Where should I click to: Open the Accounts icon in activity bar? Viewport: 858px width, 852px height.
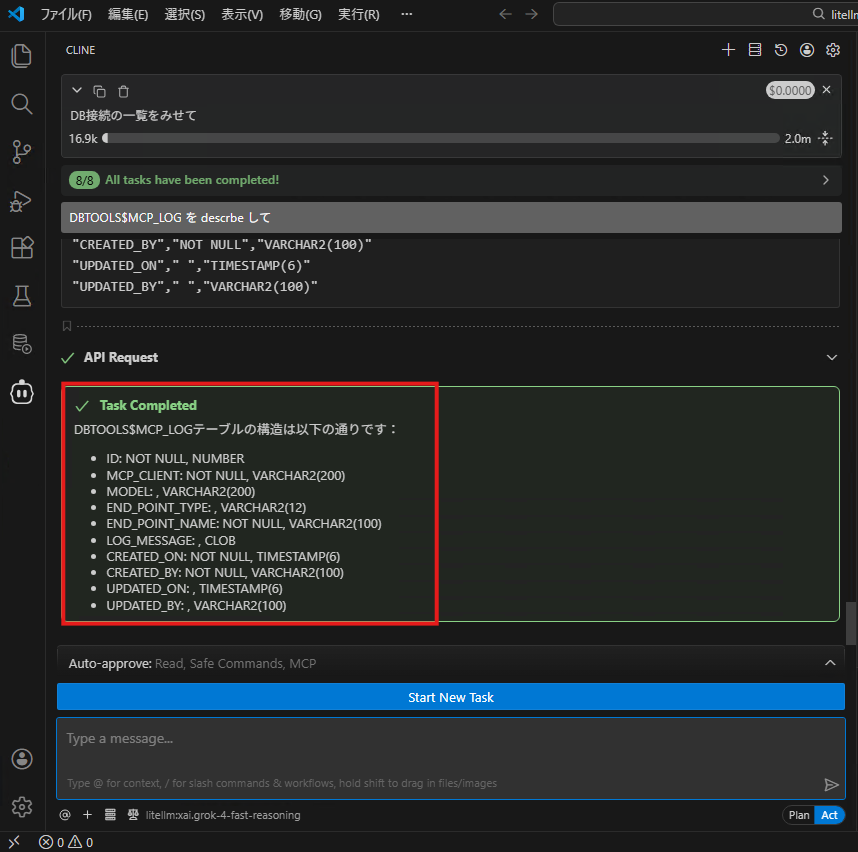pyautogui.click(x=21, y=758)
